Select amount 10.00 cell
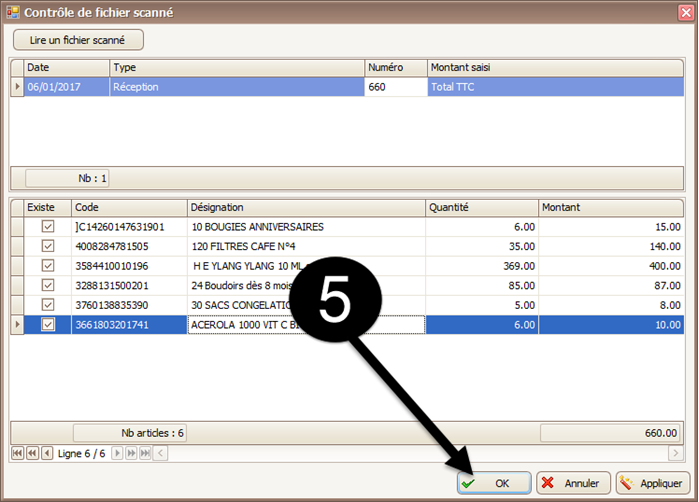The height and width of the screenshot is (502, 699). tap(611, 325)
